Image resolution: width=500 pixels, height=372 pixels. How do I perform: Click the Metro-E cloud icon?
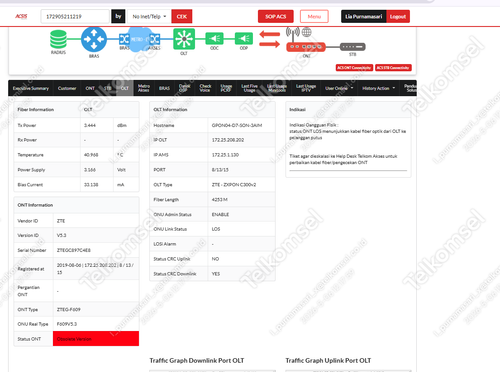(139, 39)
